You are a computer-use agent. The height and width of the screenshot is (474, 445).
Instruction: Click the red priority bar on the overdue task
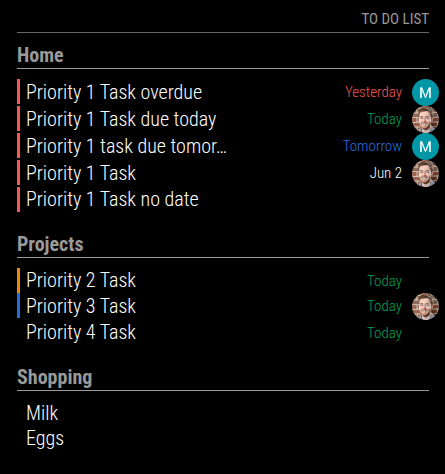(x=18, y=92)
